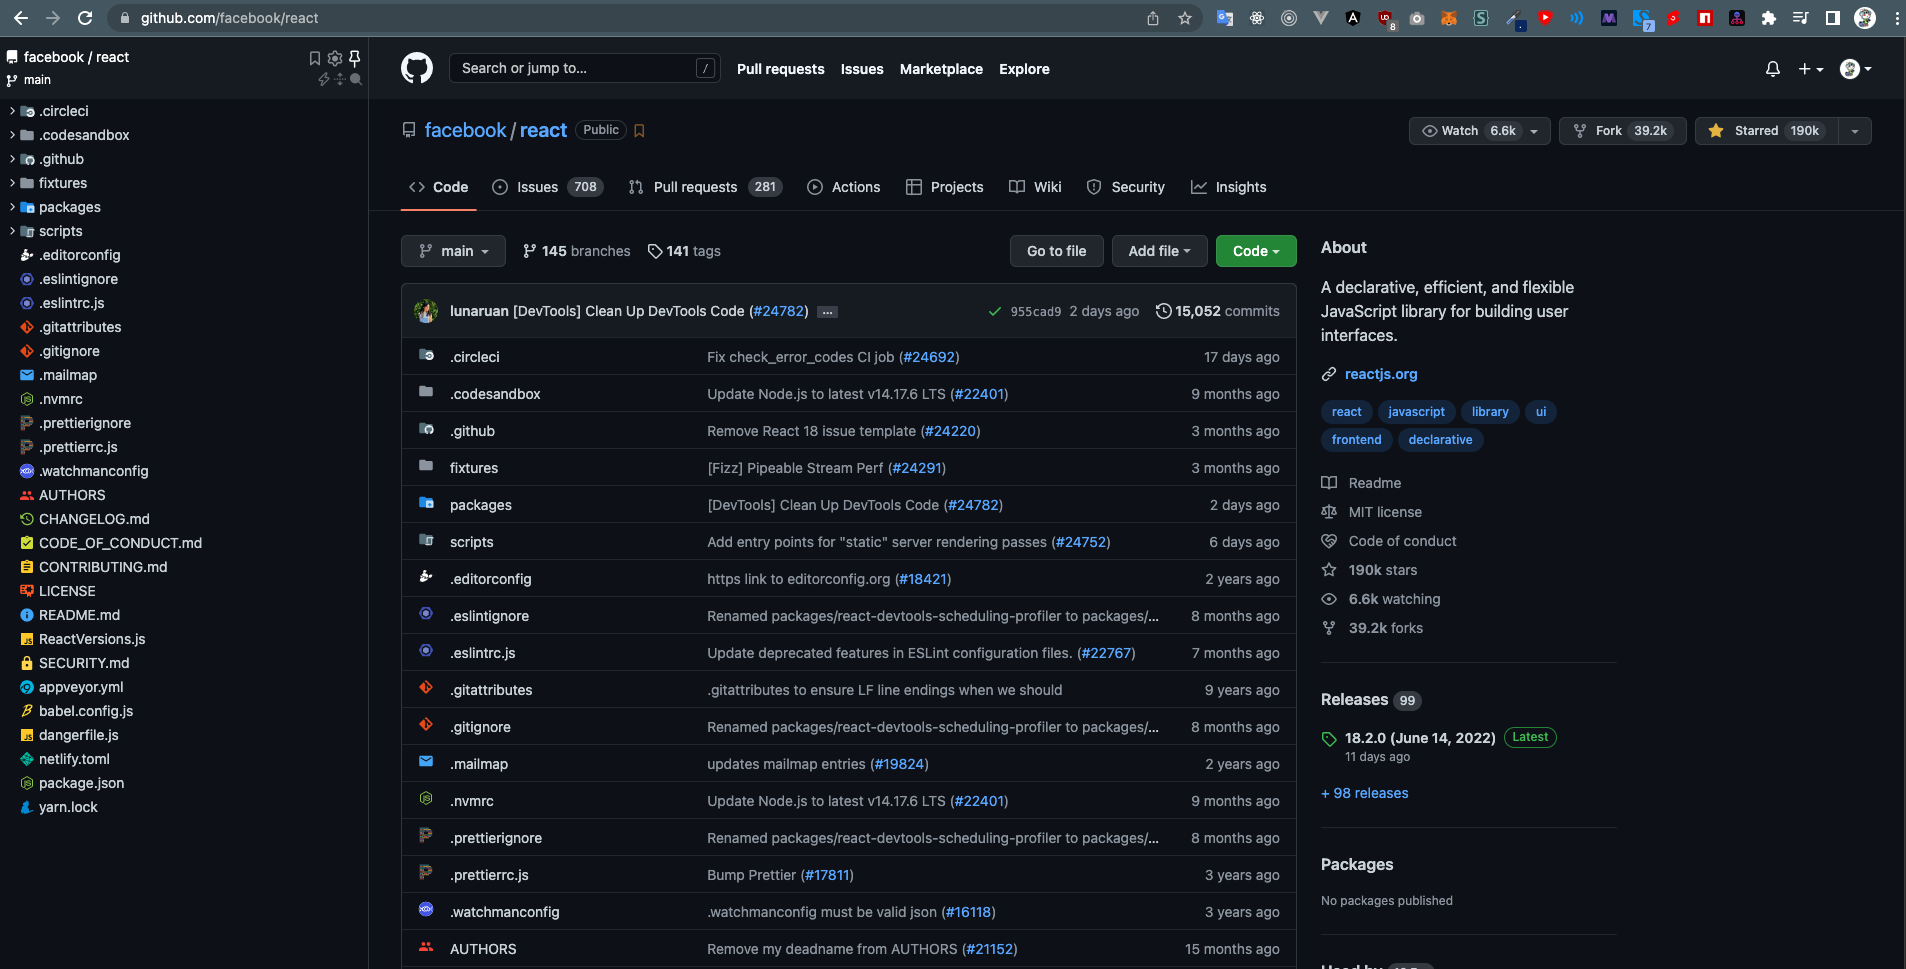Open the Wiki tab

[x=1036, y=187]
